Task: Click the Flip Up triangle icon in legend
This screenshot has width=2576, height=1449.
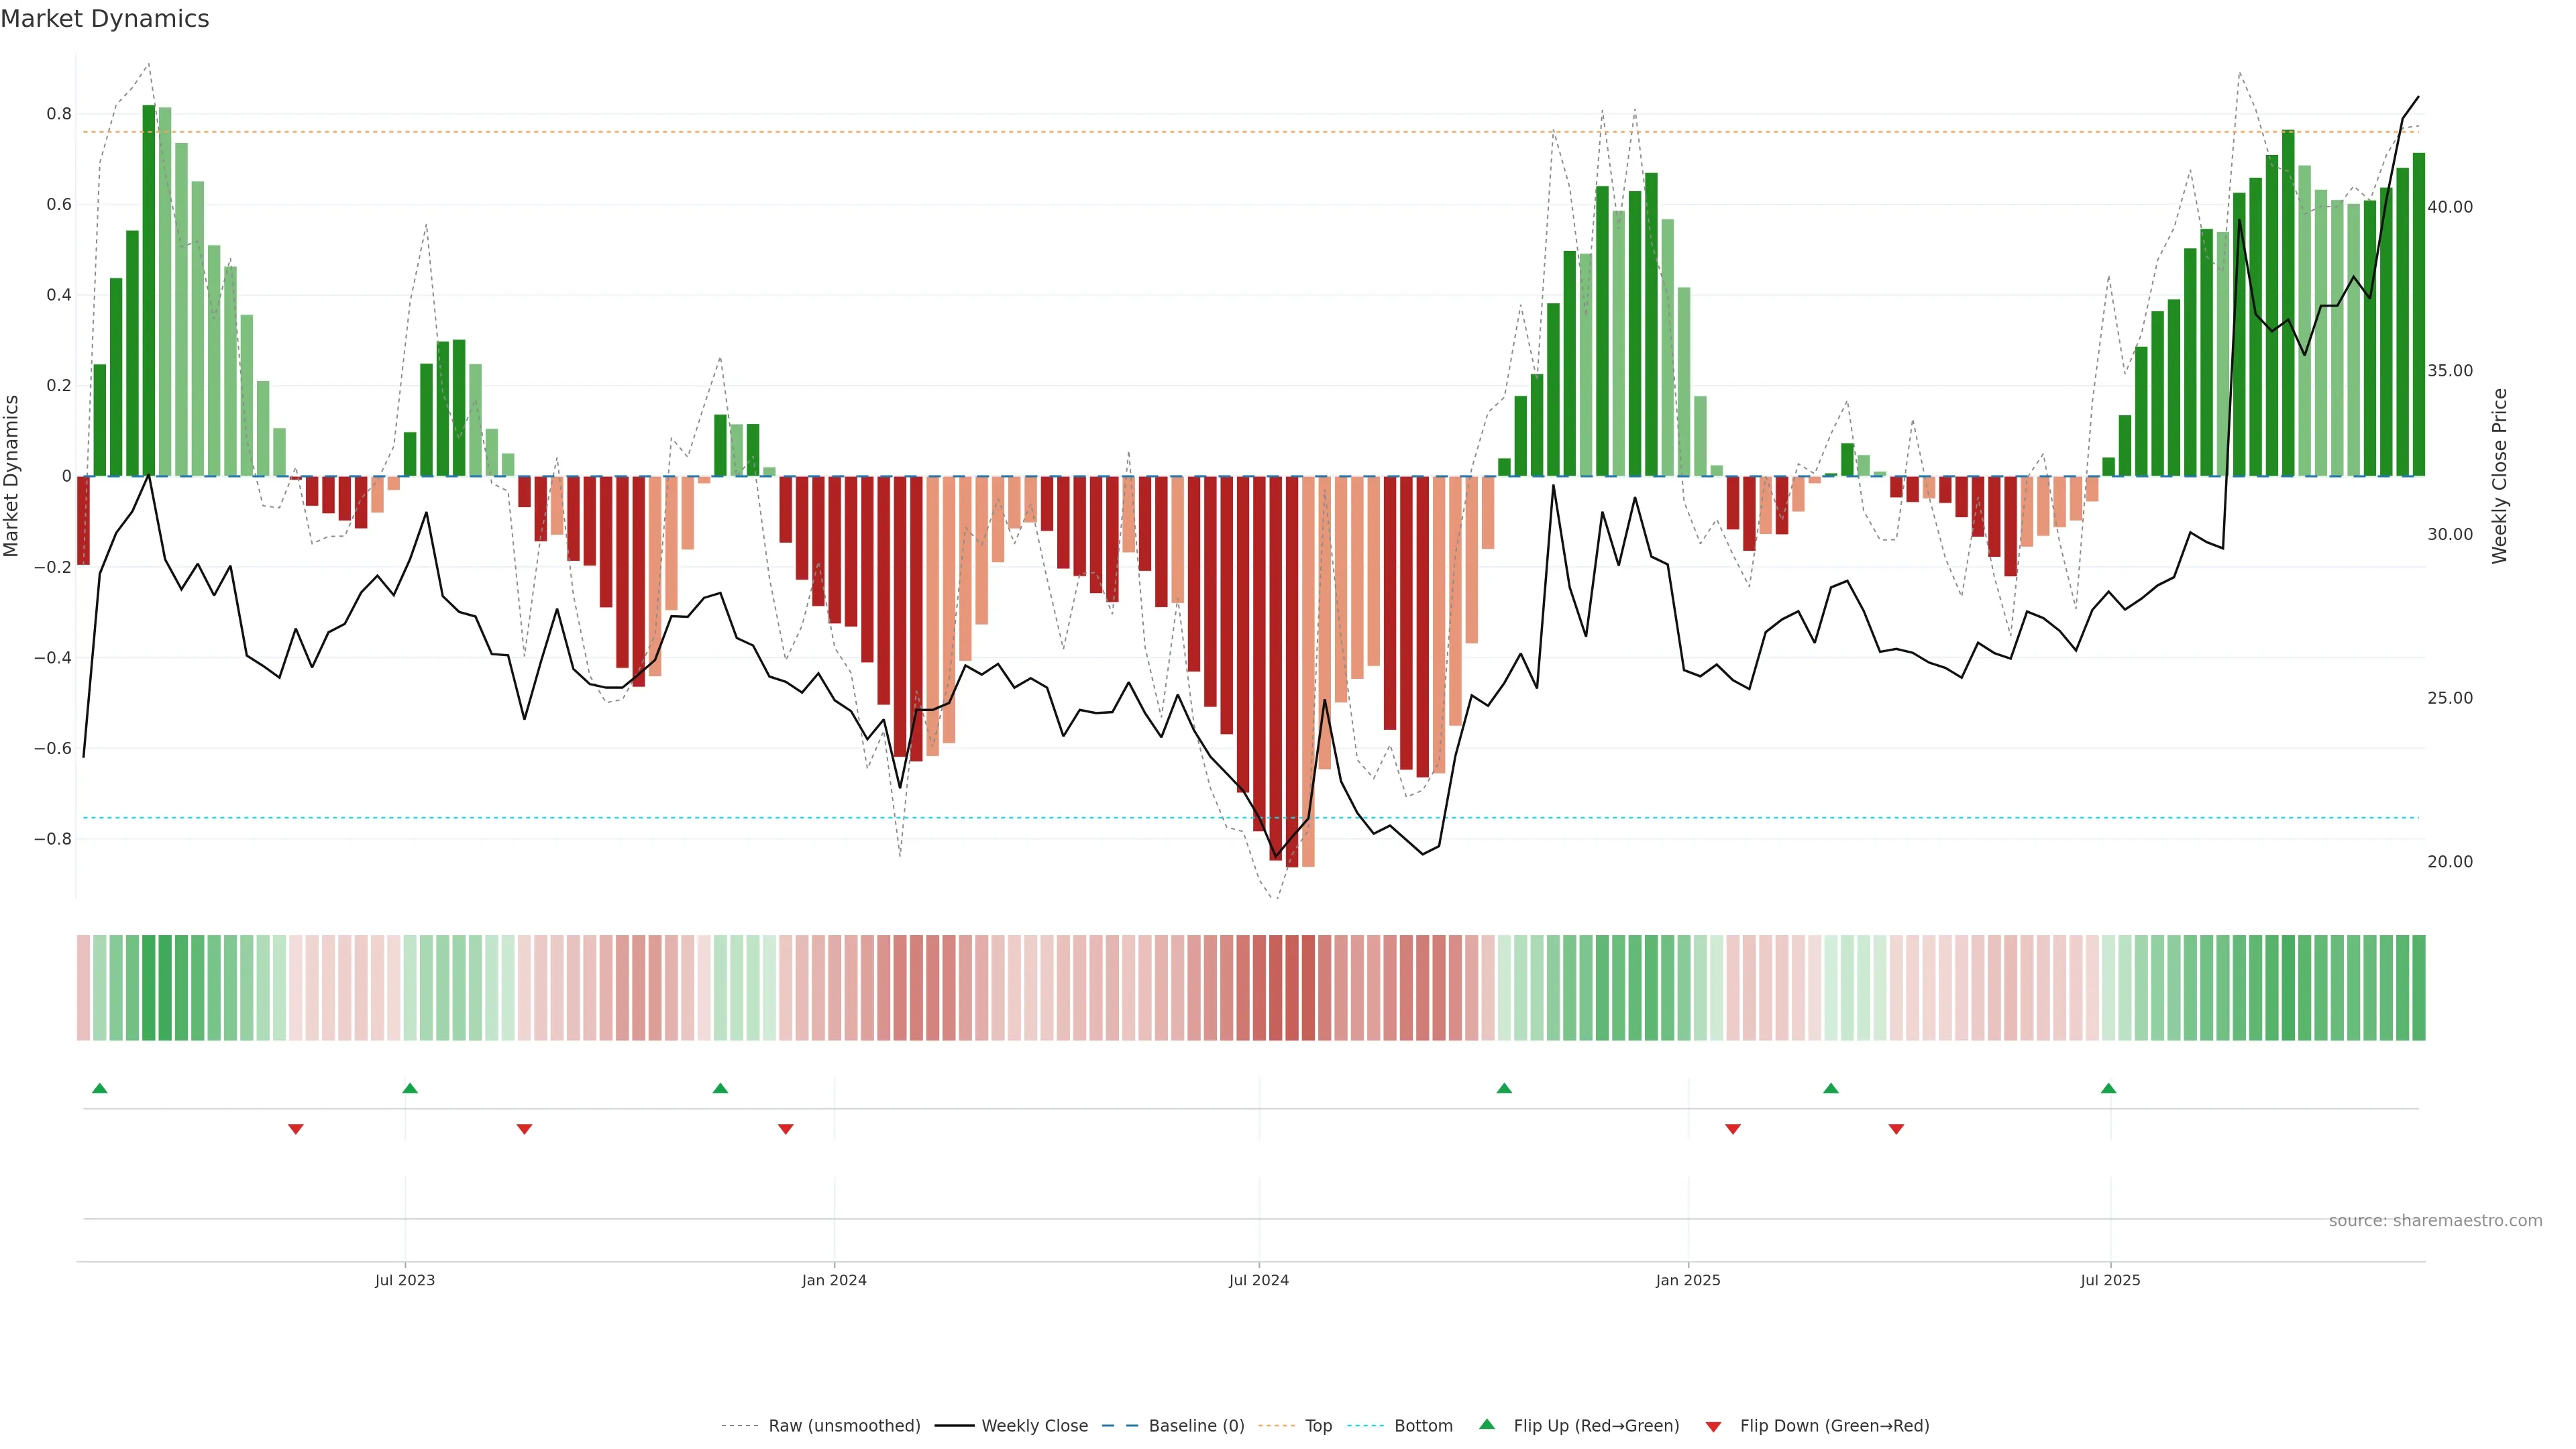Action: 1487,1424
